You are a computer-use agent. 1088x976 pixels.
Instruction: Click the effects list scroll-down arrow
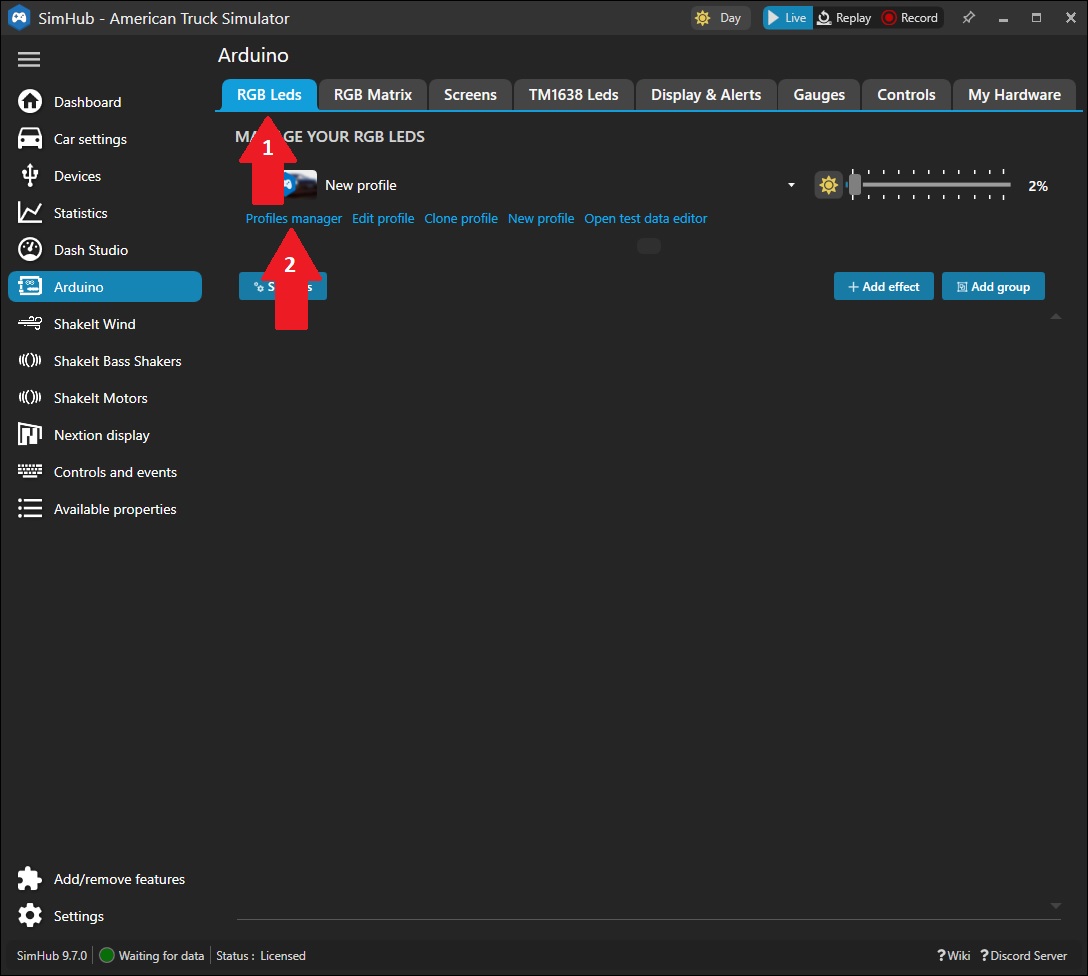point(1056,905)
